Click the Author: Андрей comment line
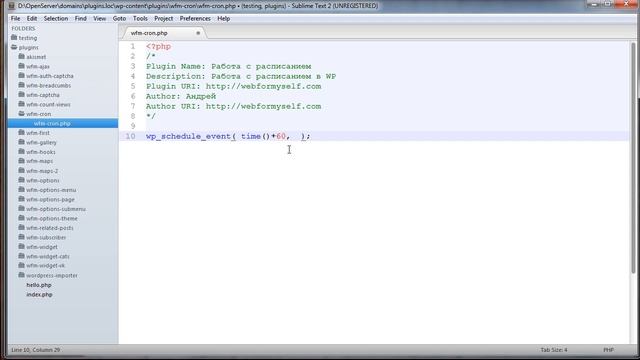 click(181, 96)
